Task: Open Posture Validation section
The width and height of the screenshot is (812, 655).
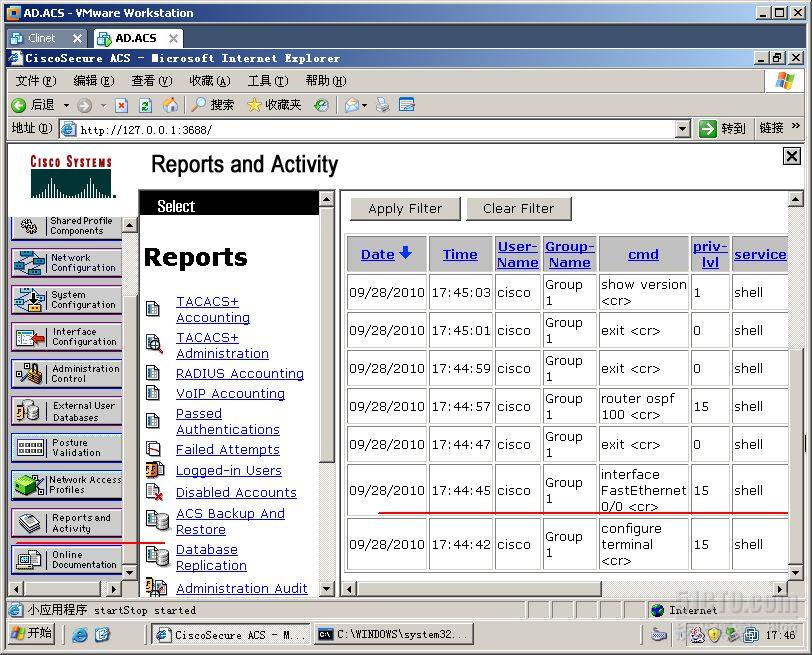Action: tap(66, 448)
